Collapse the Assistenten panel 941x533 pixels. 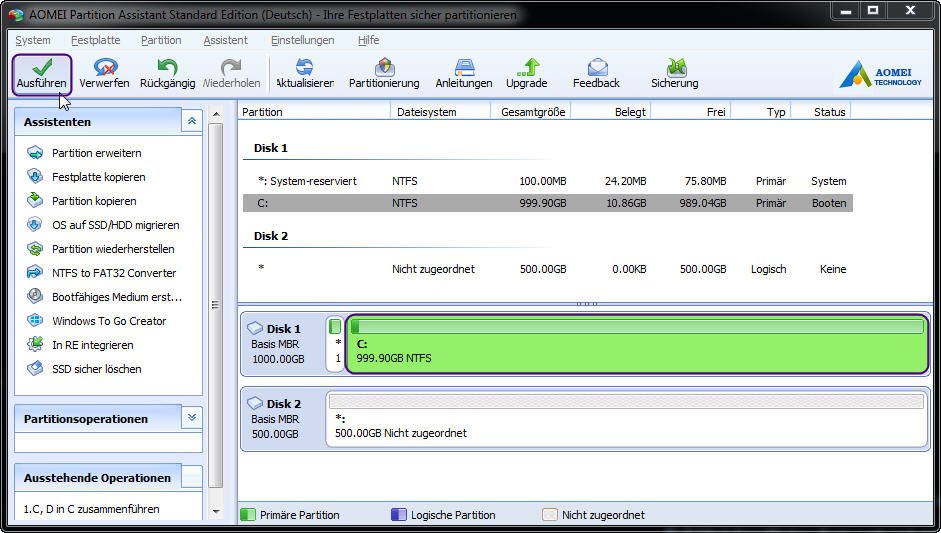[191, 121]
